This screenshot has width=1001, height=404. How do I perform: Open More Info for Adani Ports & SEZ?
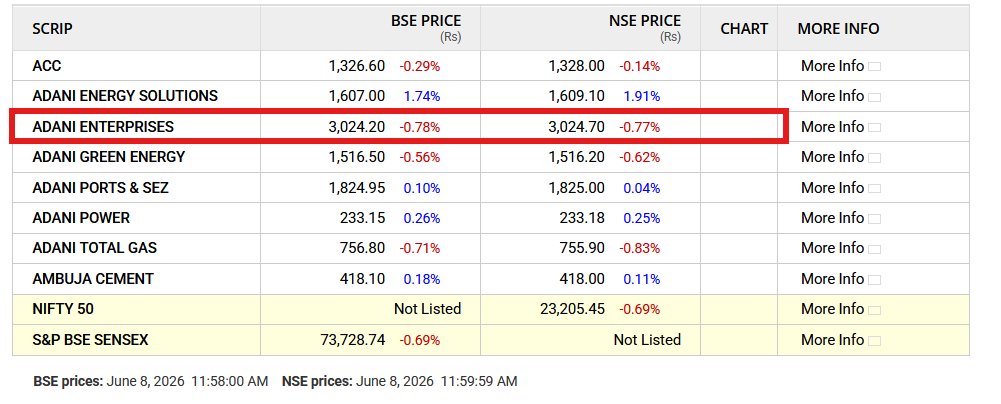click(832, 188)
